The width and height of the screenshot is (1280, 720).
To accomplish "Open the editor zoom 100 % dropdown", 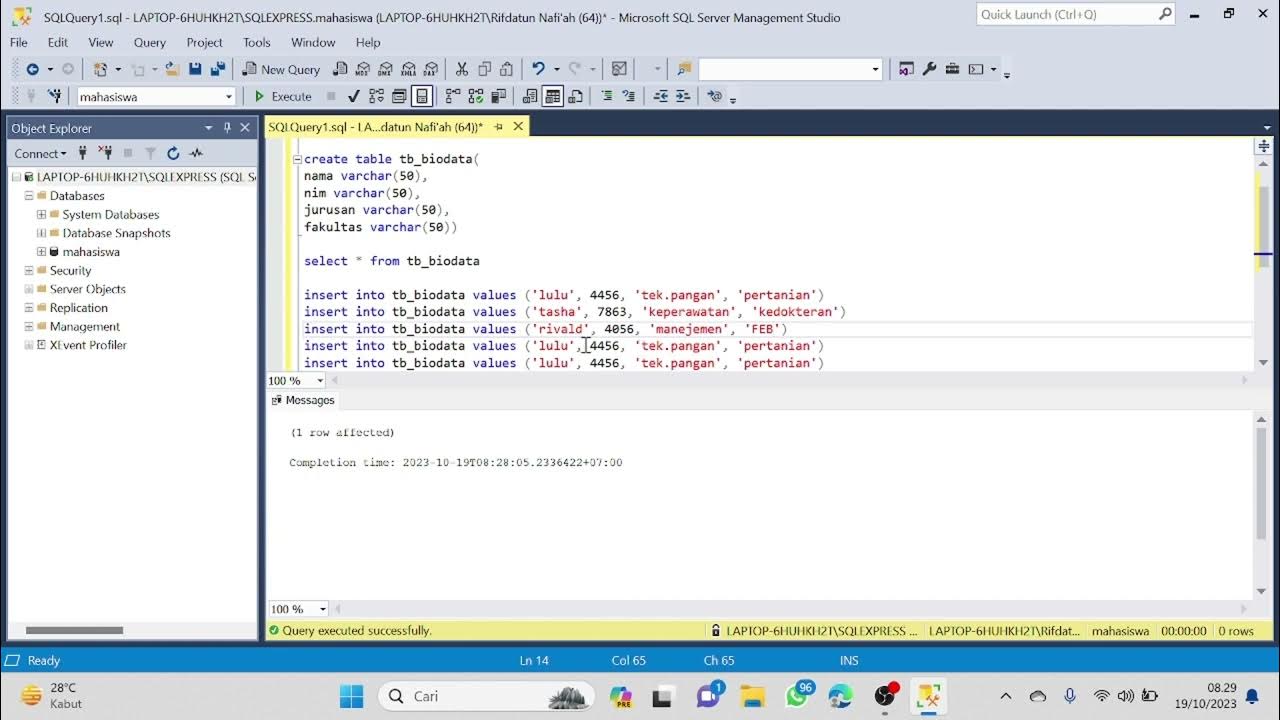I will click(x=320, y=381).
